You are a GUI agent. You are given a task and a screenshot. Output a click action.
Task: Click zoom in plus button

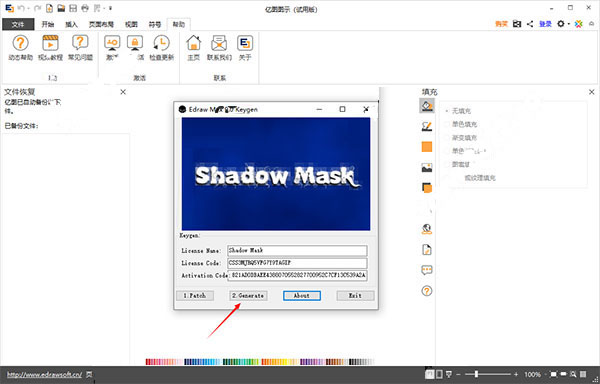(x=516, y=374)
